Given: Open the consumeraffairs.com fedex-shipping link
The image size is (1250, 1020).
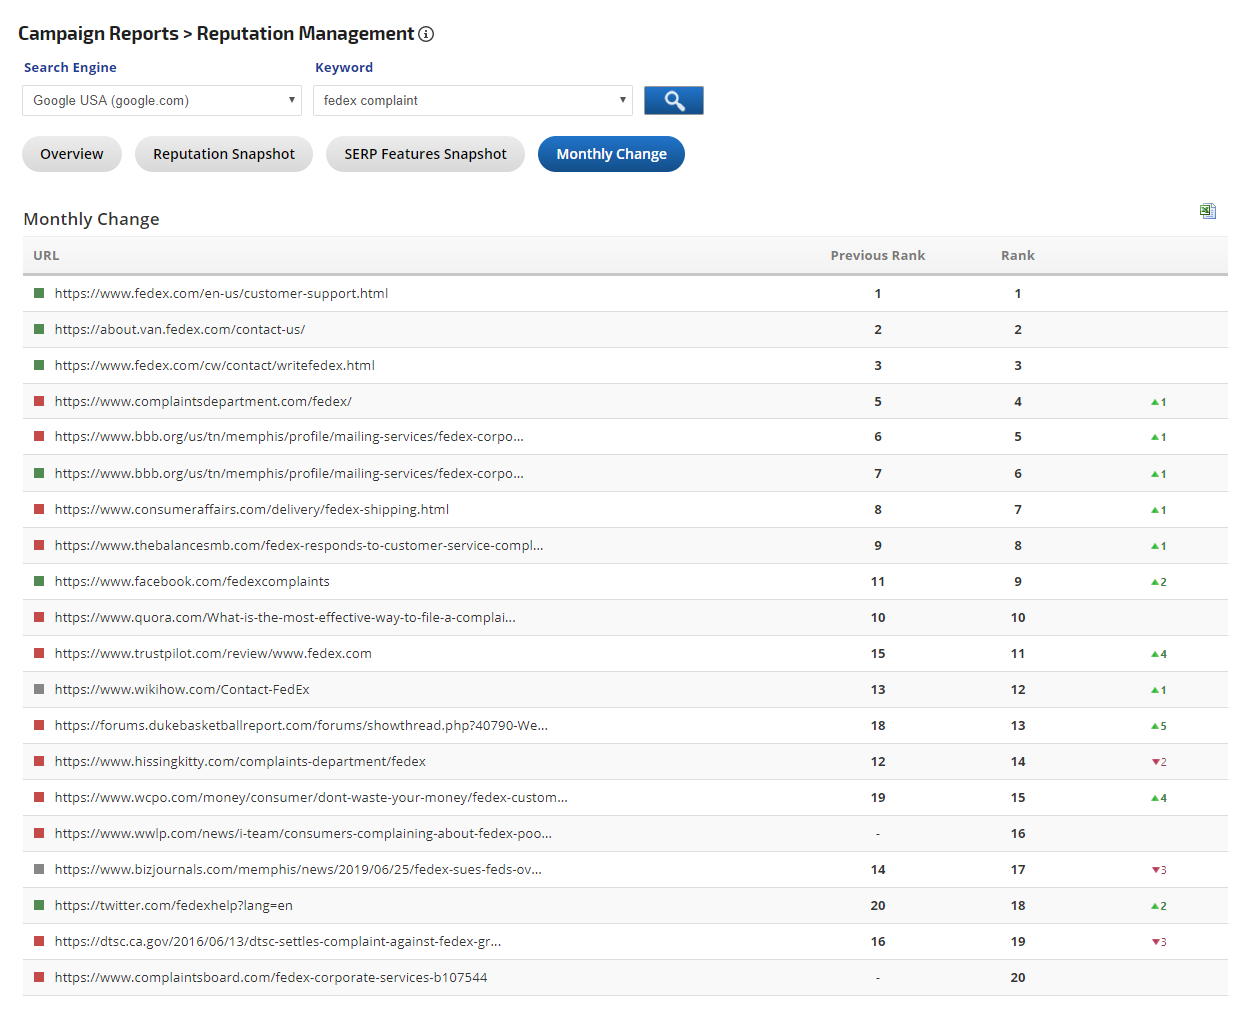Looking at the screenshot, I should click(252, 510).
